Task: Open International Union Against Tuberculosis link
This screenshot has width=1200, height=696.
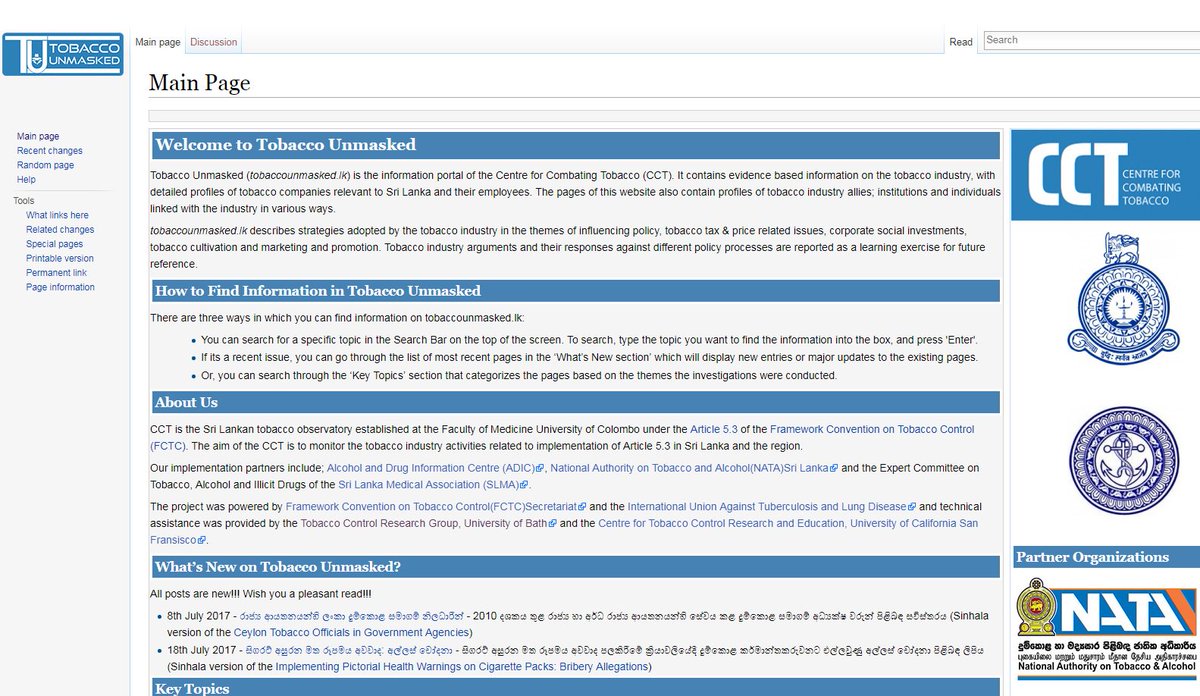Action: click(x=772, y=507)
